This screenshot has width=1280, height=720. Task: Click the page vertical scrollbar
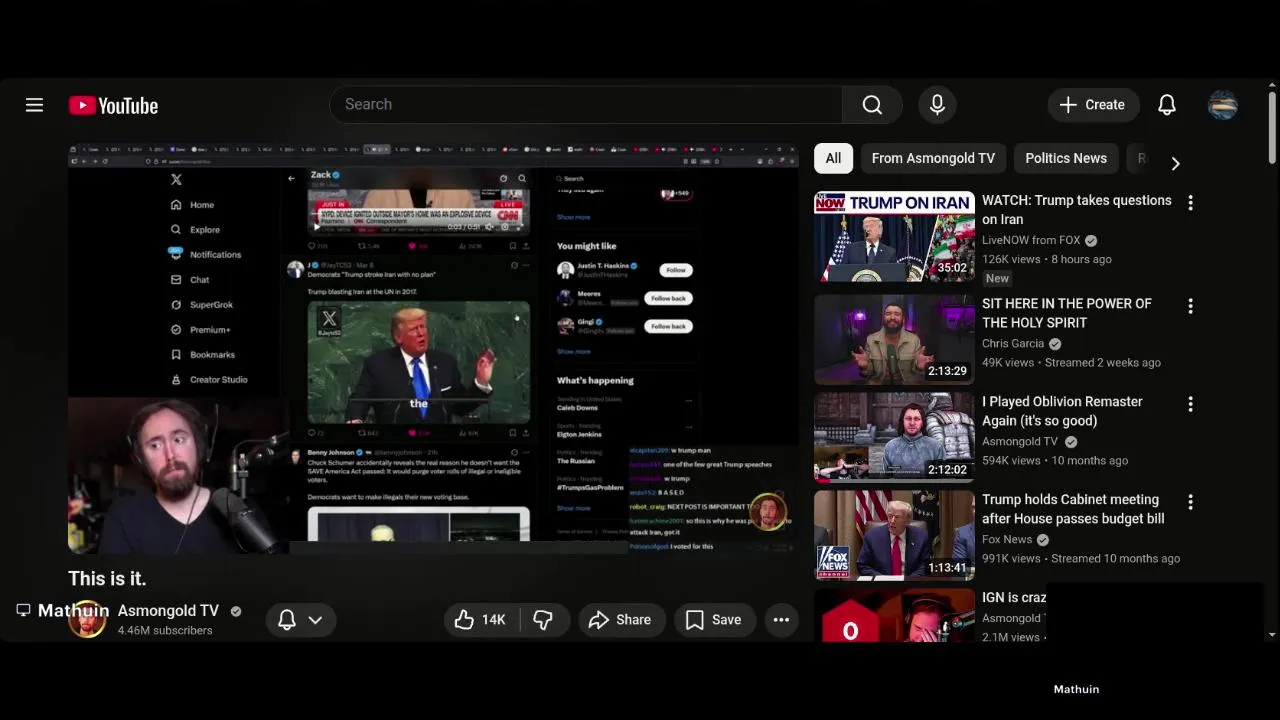point(1272,127)
